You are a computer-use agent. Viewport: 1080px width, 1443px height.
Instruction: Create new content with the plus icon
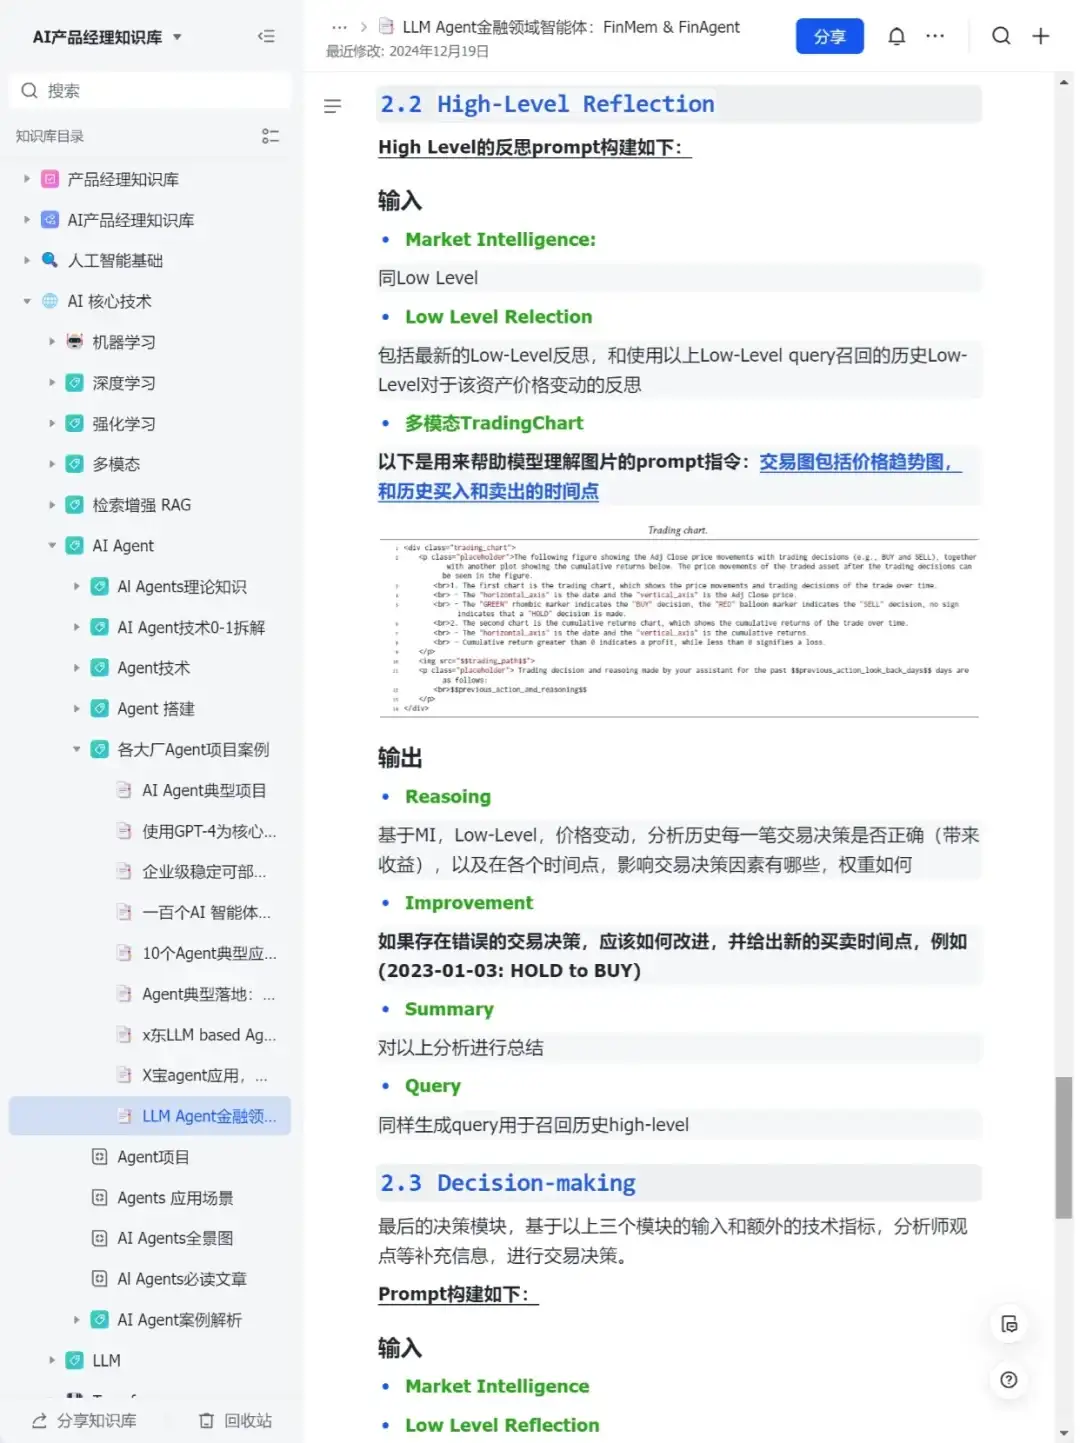click(x=1040, y=36)
